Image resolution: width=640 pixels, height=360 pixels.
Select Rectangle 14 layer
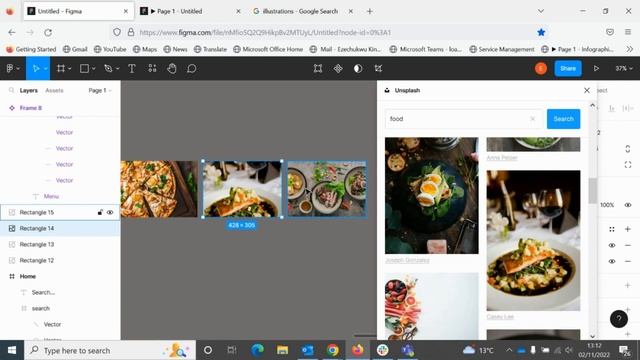pos(60,229)
